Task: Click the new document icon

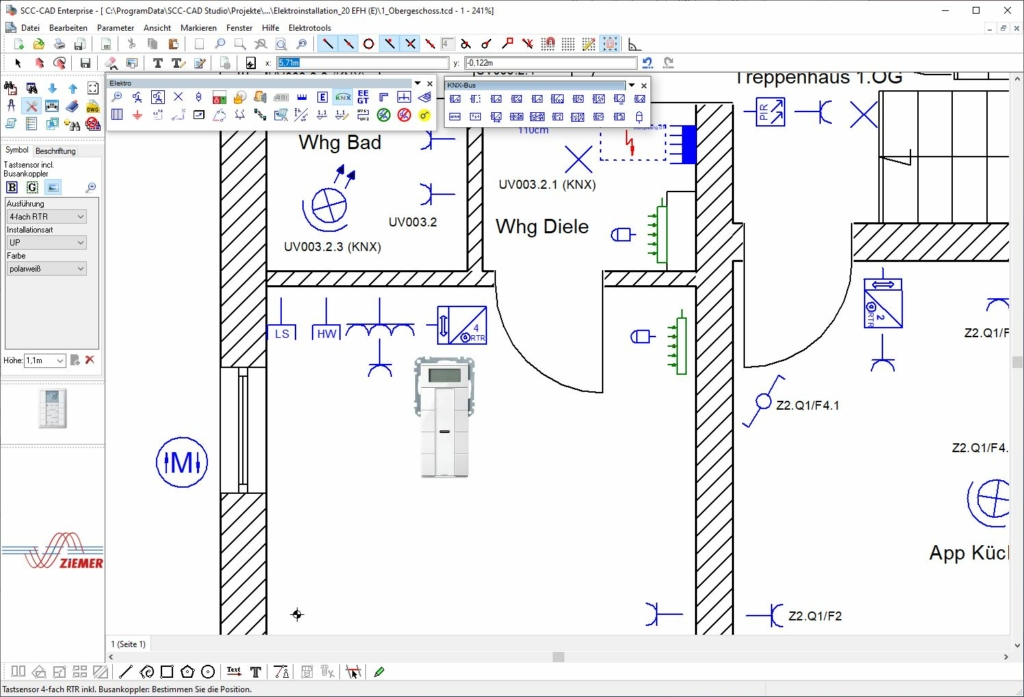Action: (18, 44)
